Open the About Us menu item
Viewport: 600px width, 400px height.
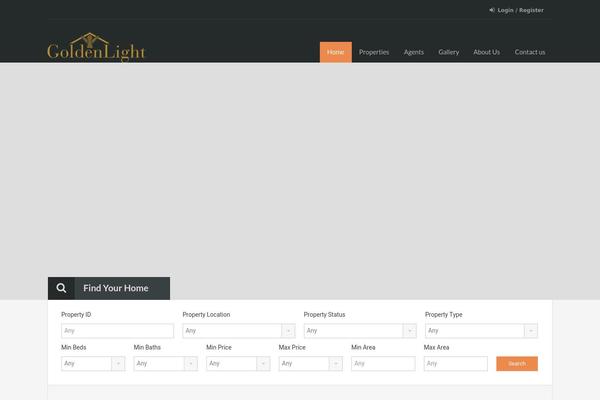point(486,52)
